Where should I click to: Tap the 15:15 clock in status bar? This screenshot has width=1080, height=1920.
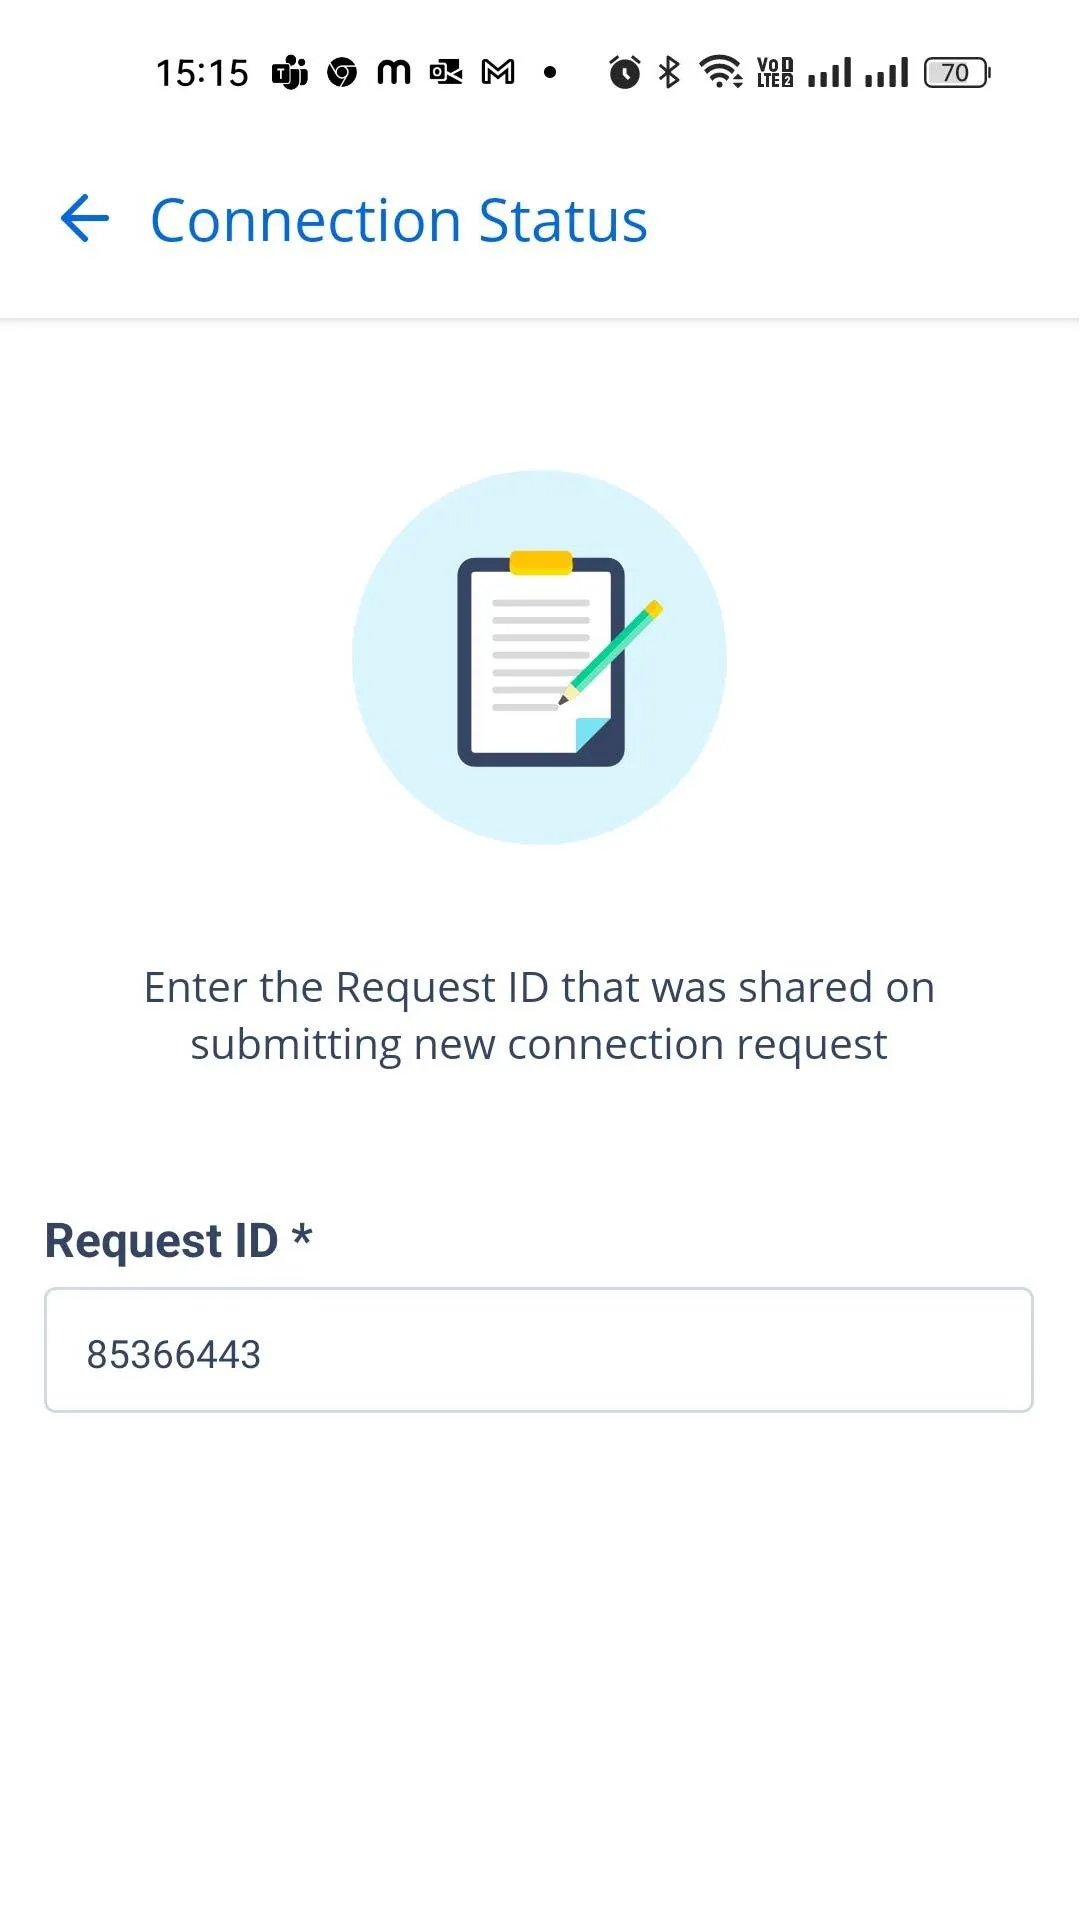point(202,73)
